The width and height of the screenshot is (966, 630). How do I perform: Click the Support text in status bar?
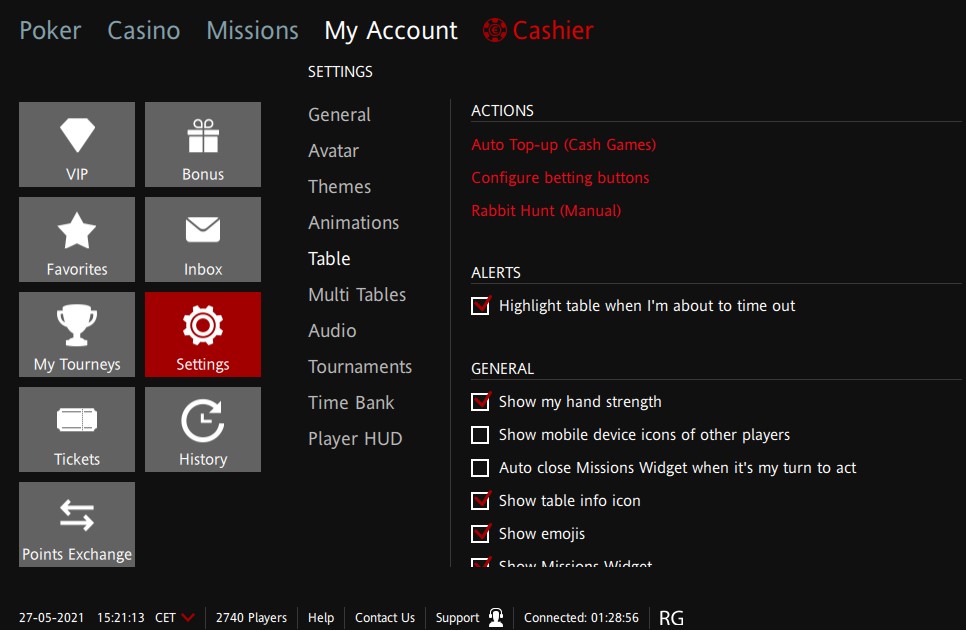pyautogui.click(x=457, y=618)
